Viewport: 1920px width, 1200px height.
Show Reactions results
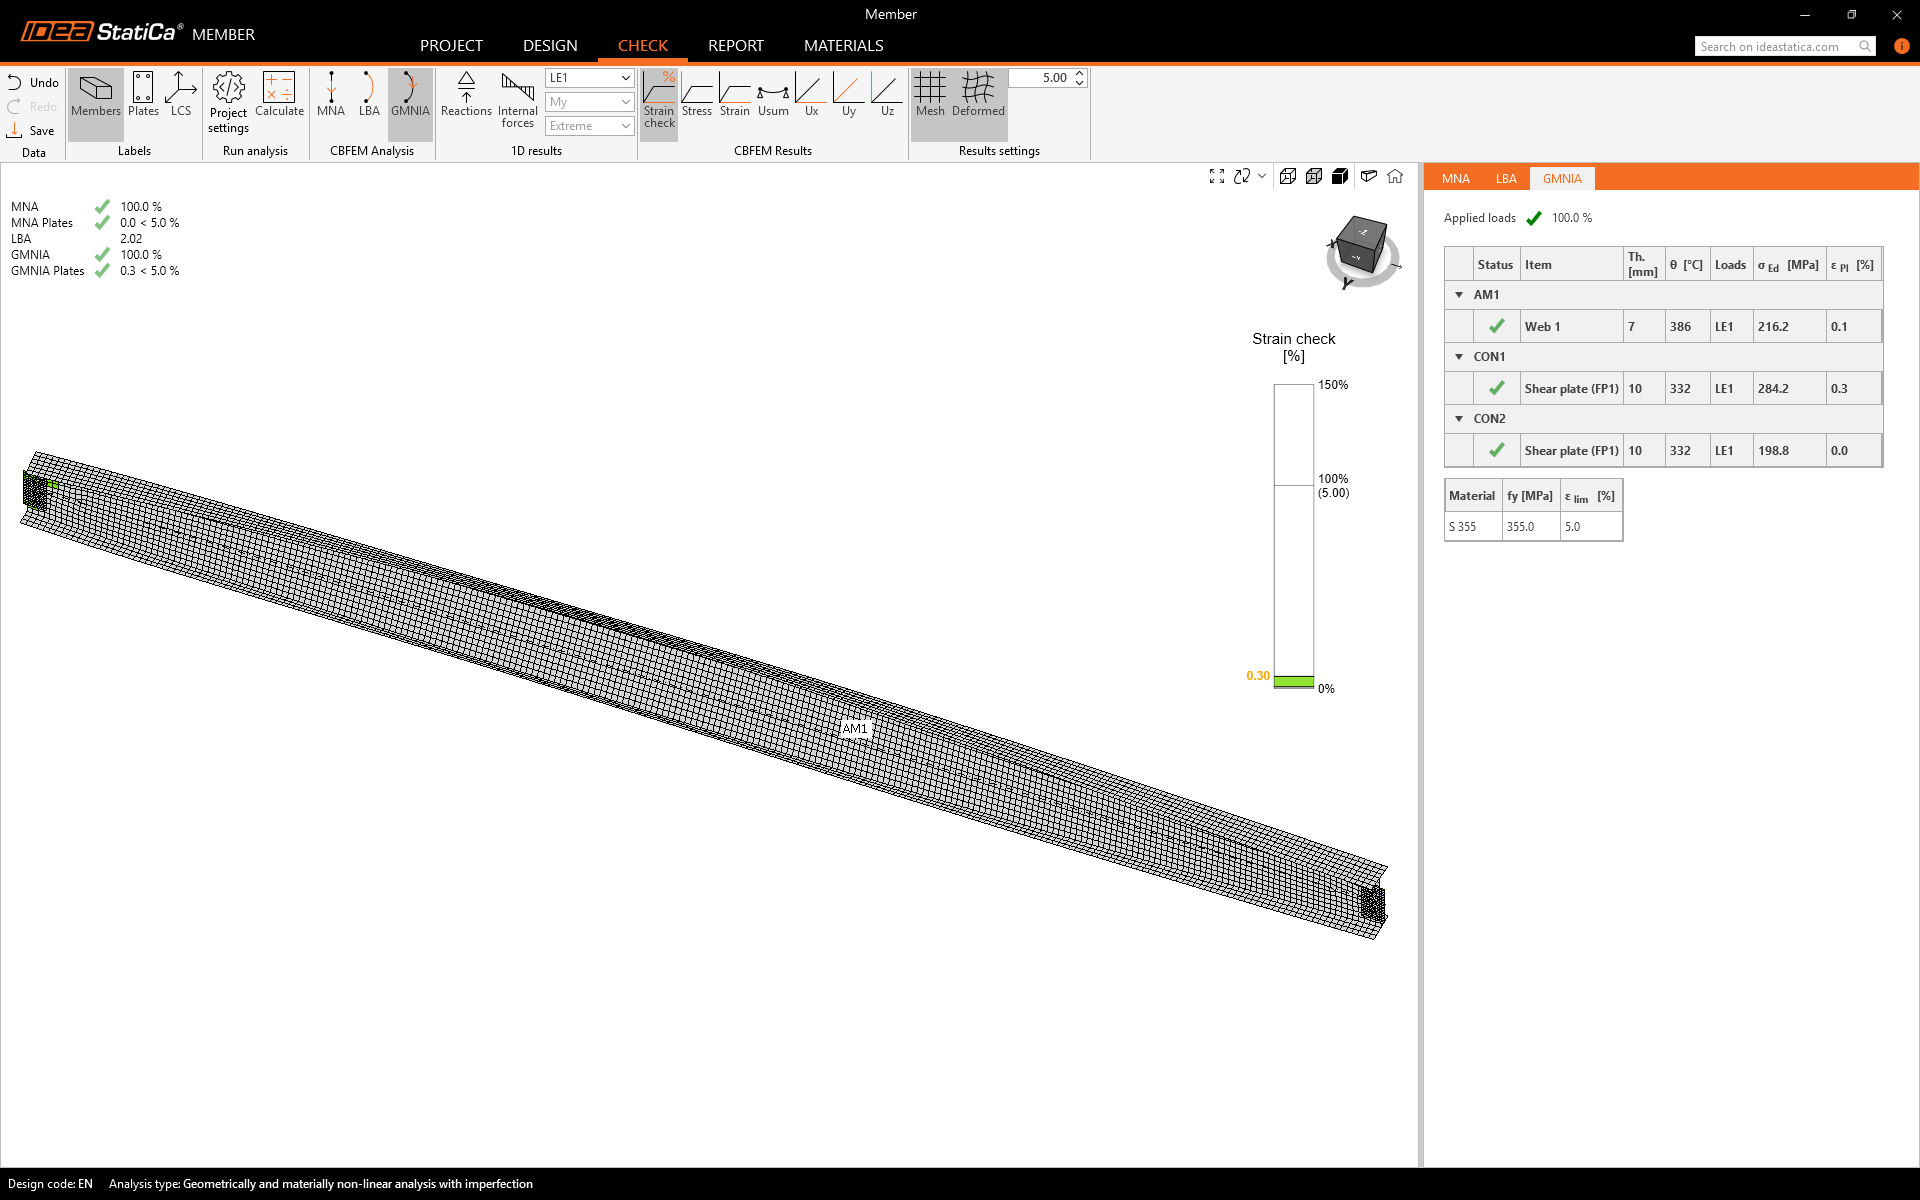pos(466,95)
